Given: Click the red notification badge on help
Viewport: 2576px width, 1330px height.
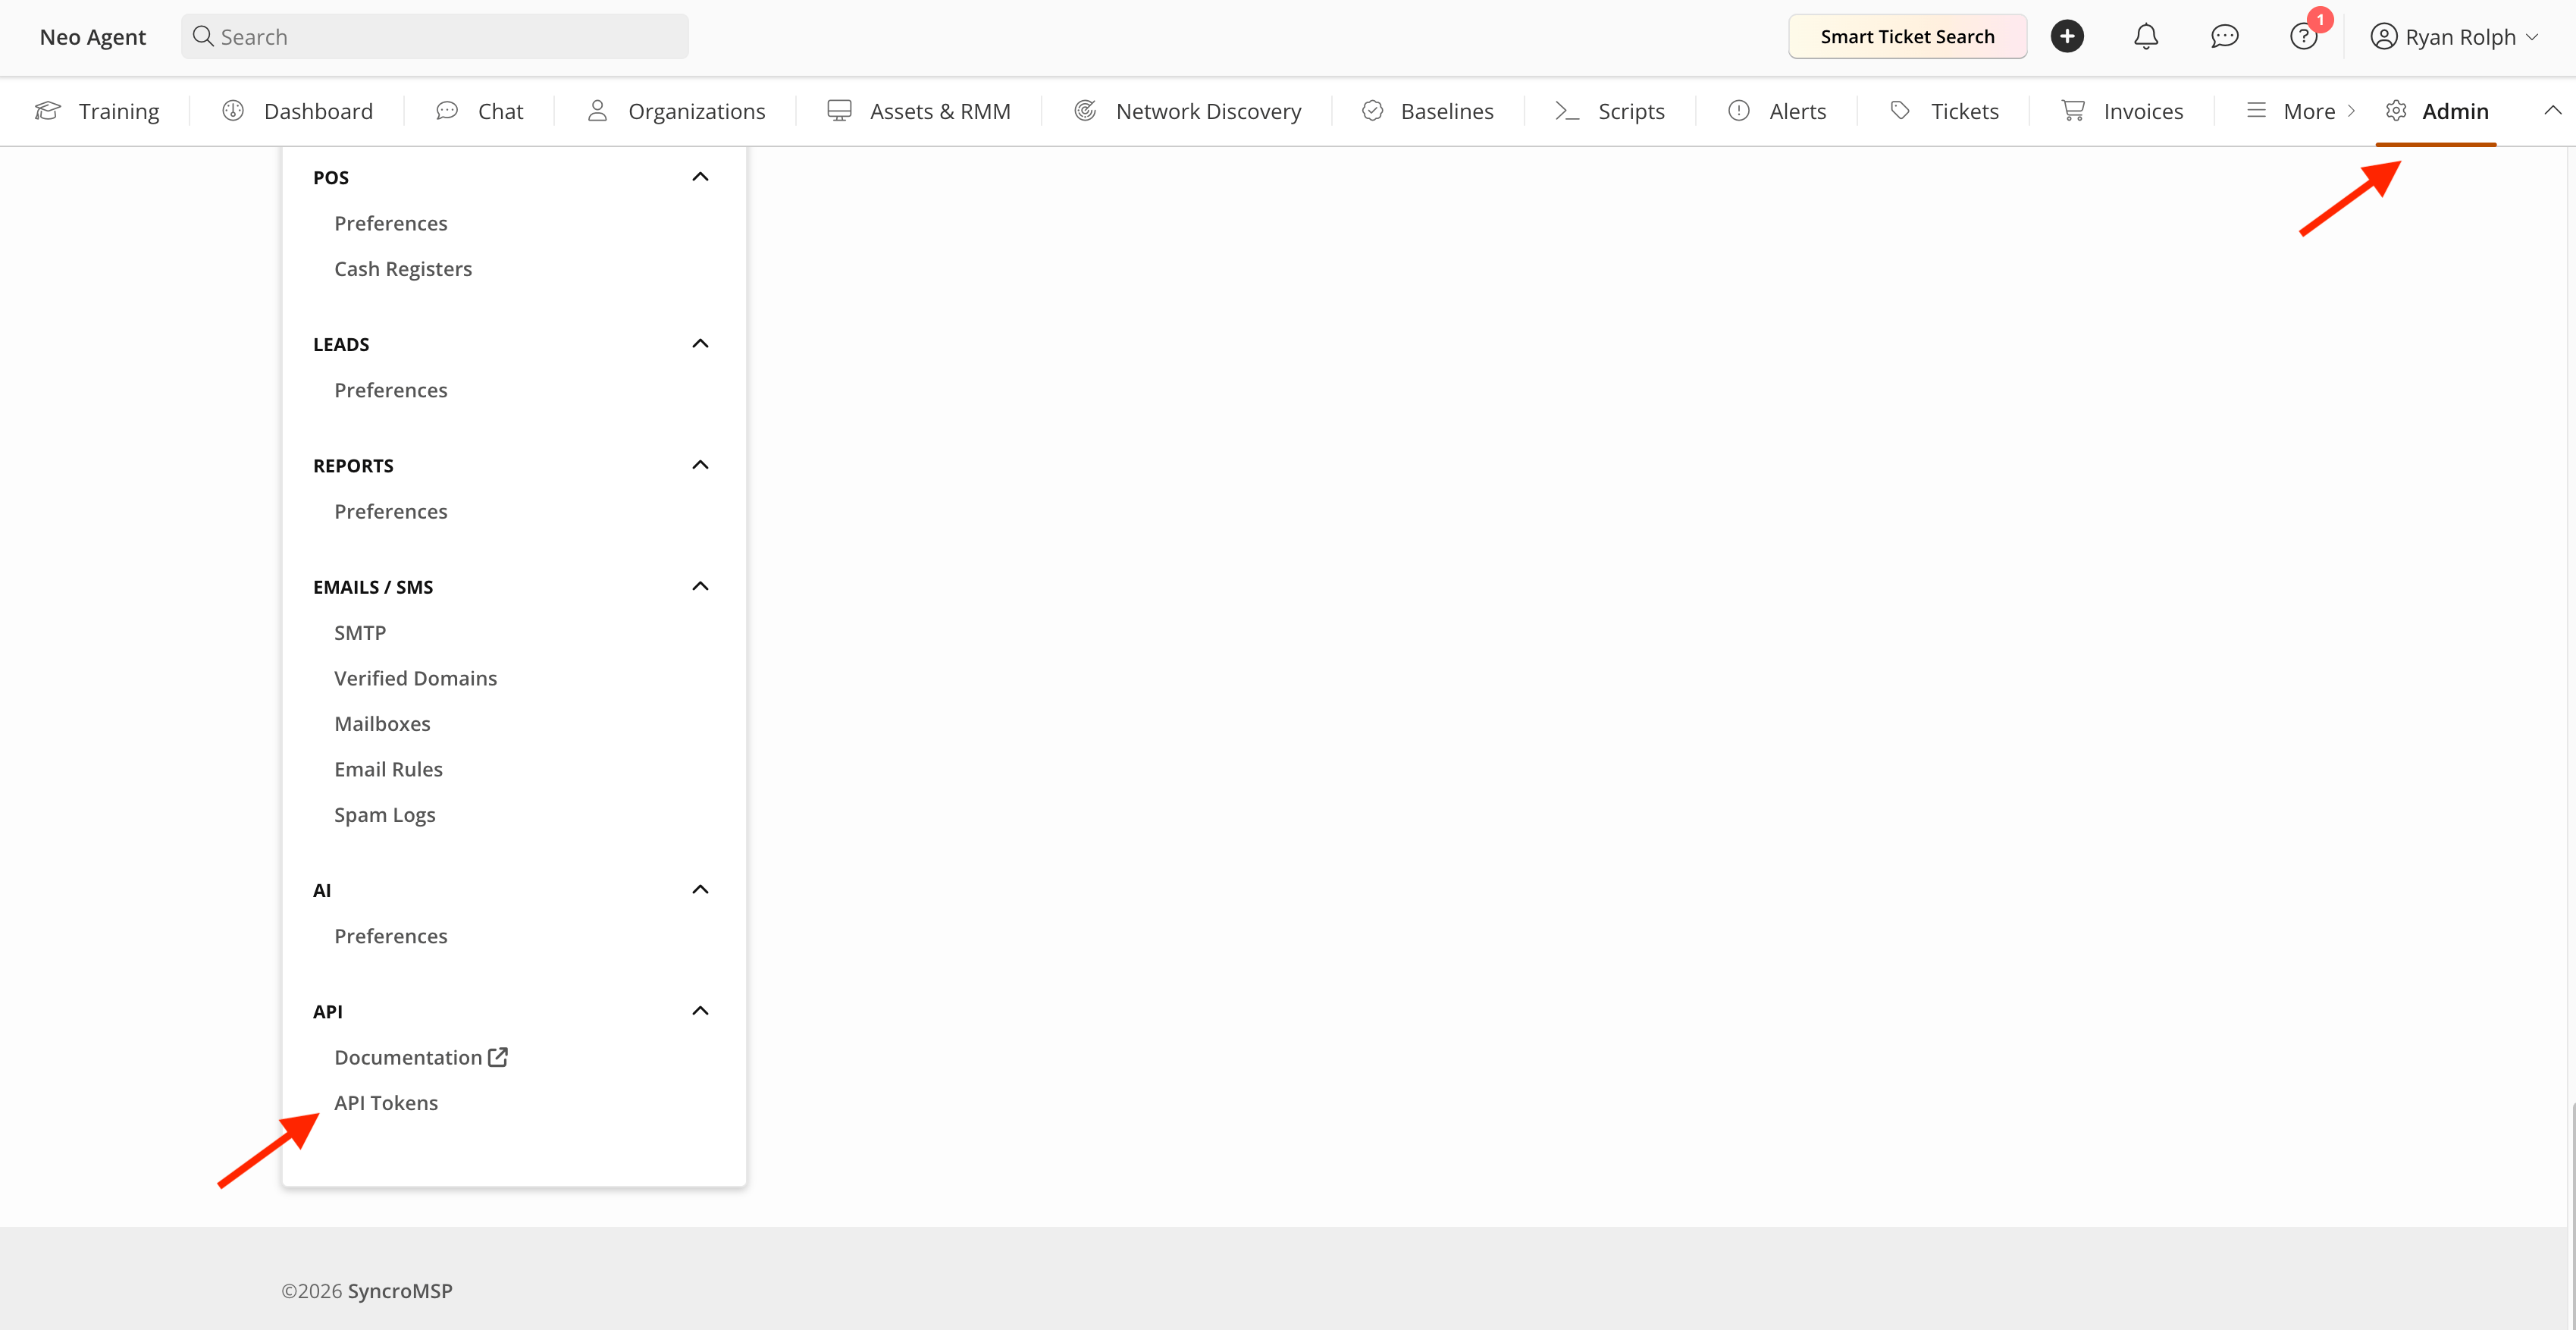Looking at the screenshot, I should [2320, 20].
